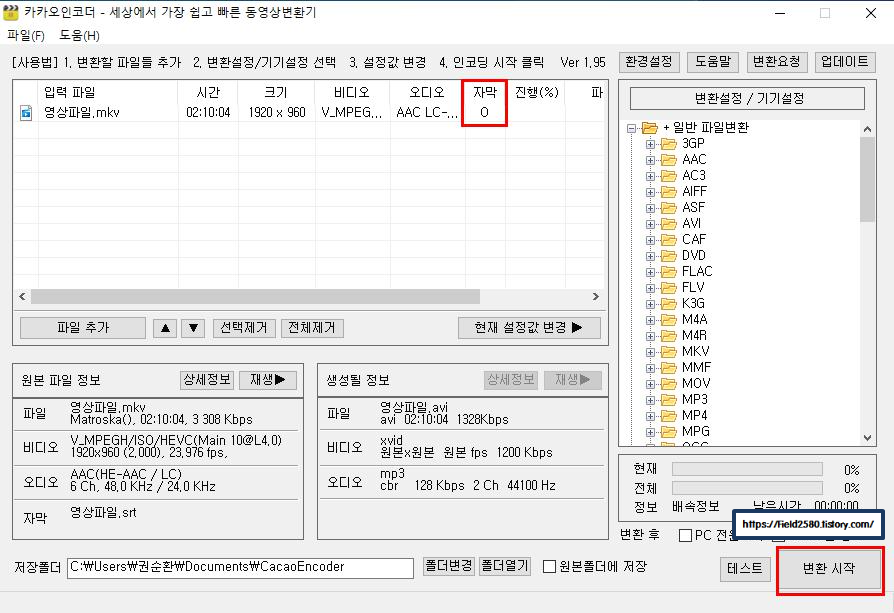The width and height of the screenshot is (894, 613).
Task: Add a file with 파일 추가
Action: click(x=83, y=328)
